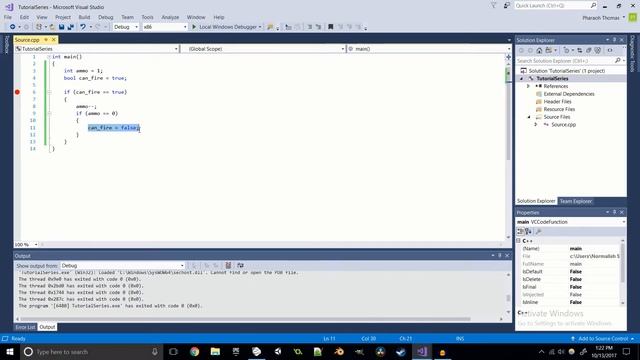Screen dimensions: 640x360
Task: Toggle auto-hide pin on Output panel
Action: (500, 256)
